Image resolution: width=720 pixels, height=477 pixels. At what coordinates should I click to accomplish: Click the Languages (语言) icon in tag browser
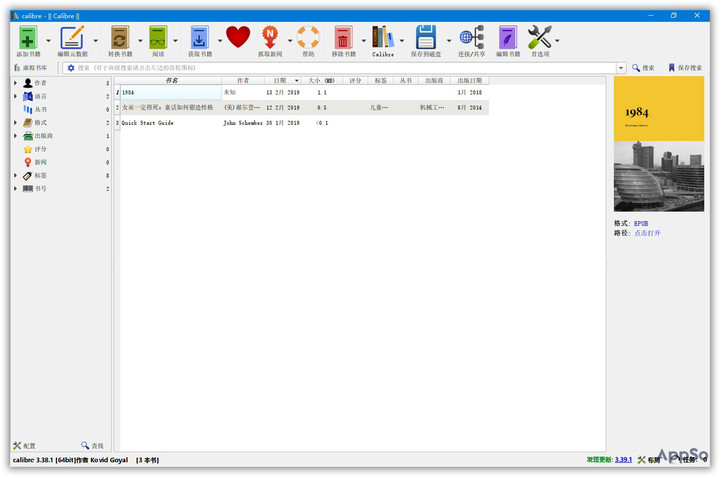point(28,96)
